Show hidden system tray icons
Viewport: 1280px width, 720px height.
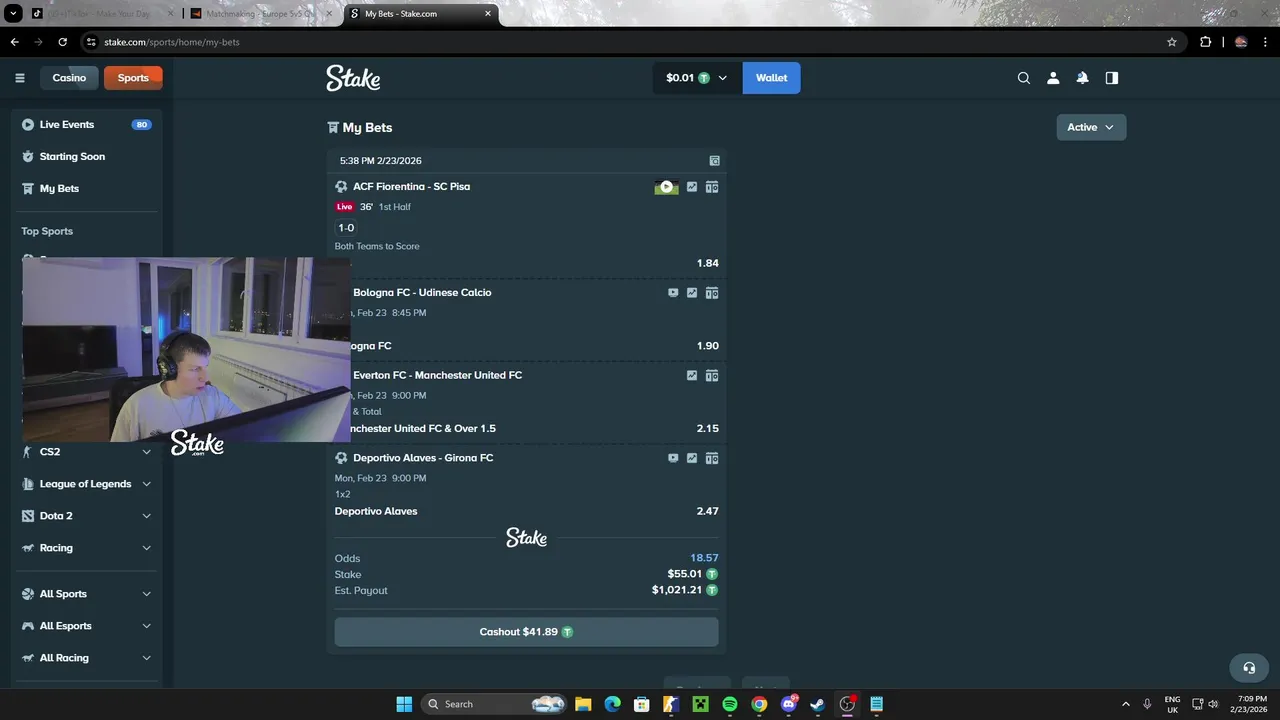coord(1126,704)
